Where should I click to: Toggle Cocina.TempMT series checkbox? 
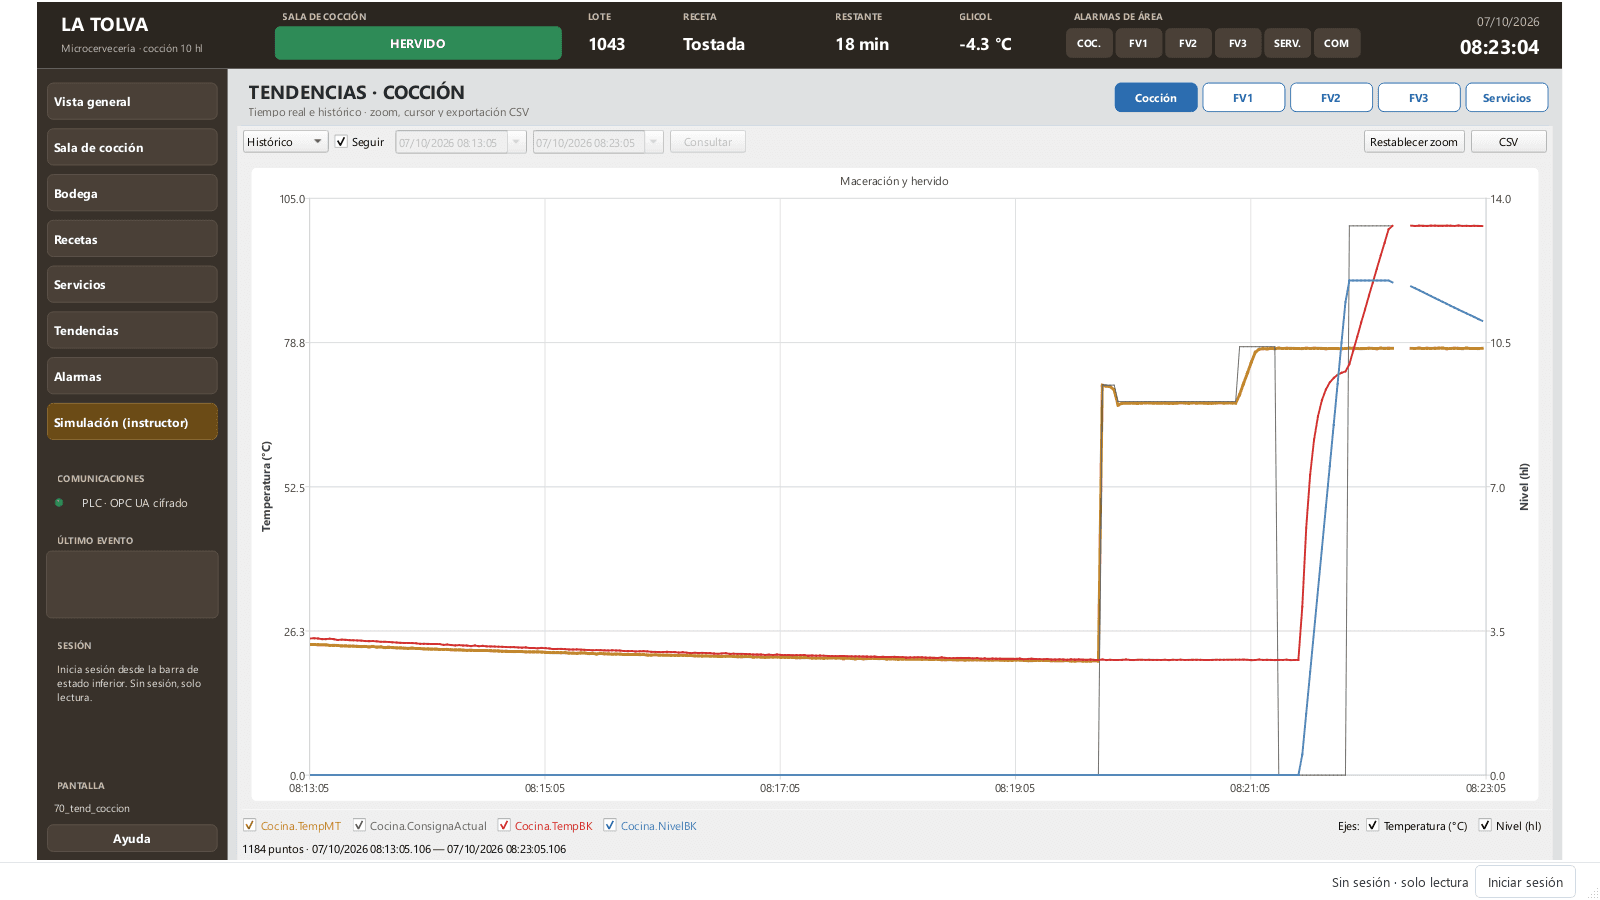(250, 825)
